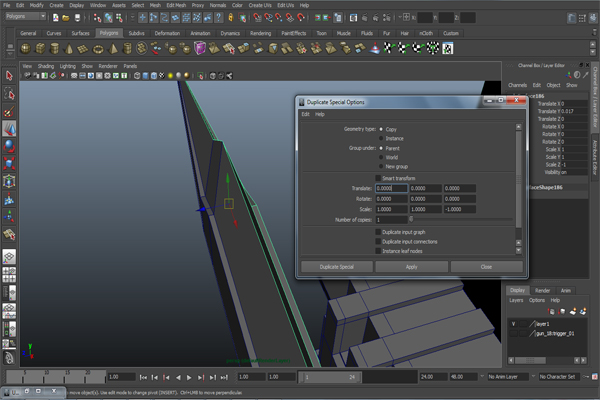Select the Instance geometry type radio
Screen dimensions: 600x400
(x=381, y=139)
